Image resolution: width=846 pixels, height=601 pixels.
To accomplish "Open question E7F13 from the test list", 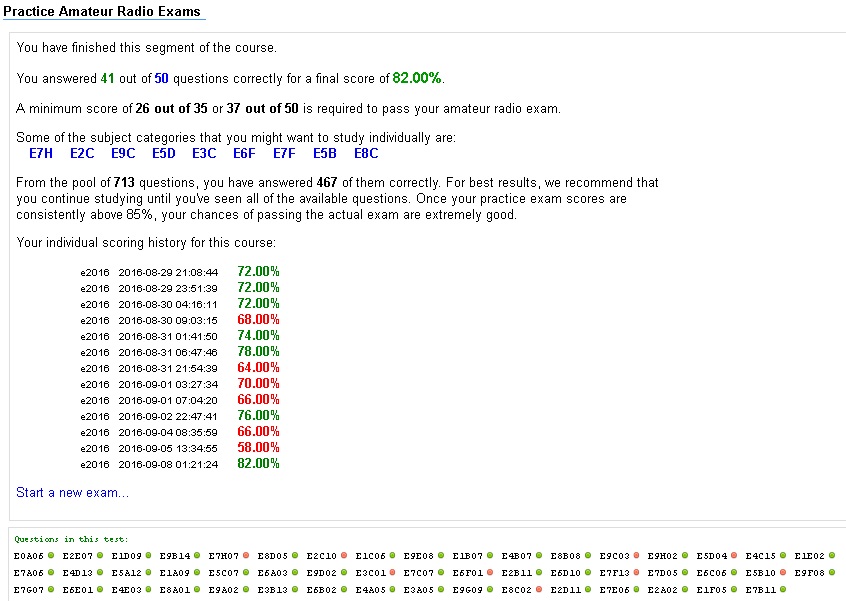I will (x=614, y=573).
